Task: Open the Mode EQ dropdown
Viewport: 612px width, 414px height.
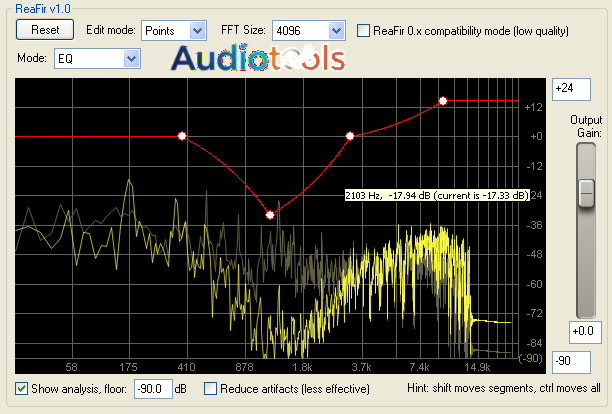Action: [x=97, y=59]
